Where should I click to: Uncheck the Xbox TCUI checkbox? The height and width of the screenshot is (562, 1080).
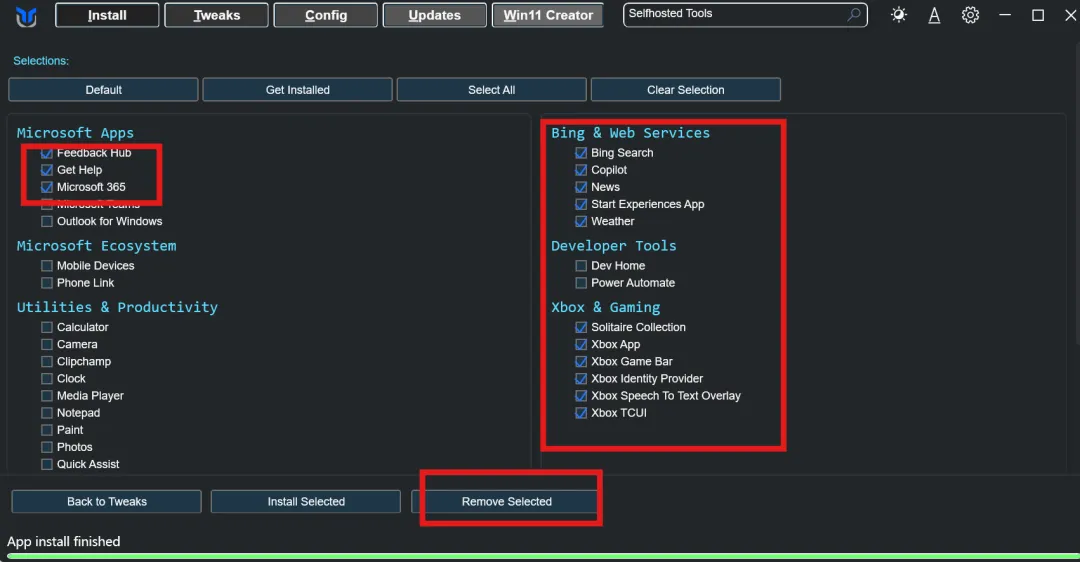581,413
